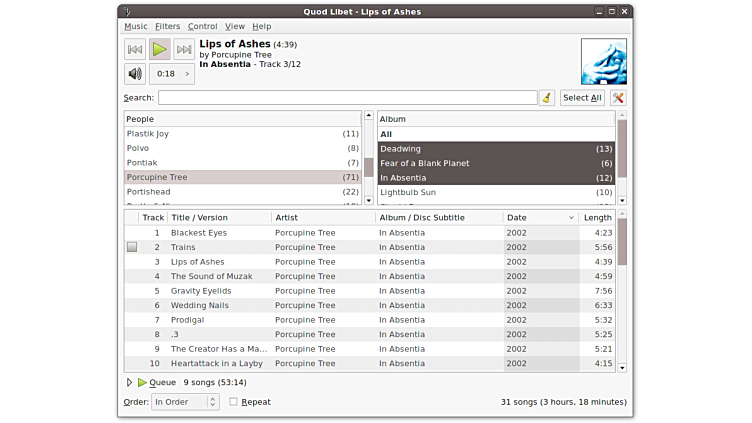Open the Filters menu
This screenshot has width=752, height=423.
click(x=167, y=26)
